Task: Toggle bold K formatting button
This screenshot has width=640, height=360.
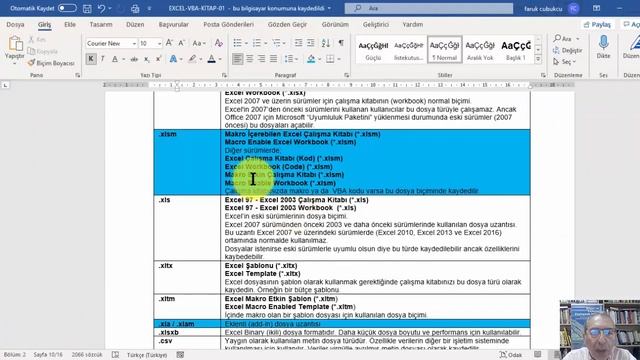Action: pyautogui.click(x=91, y=59)
